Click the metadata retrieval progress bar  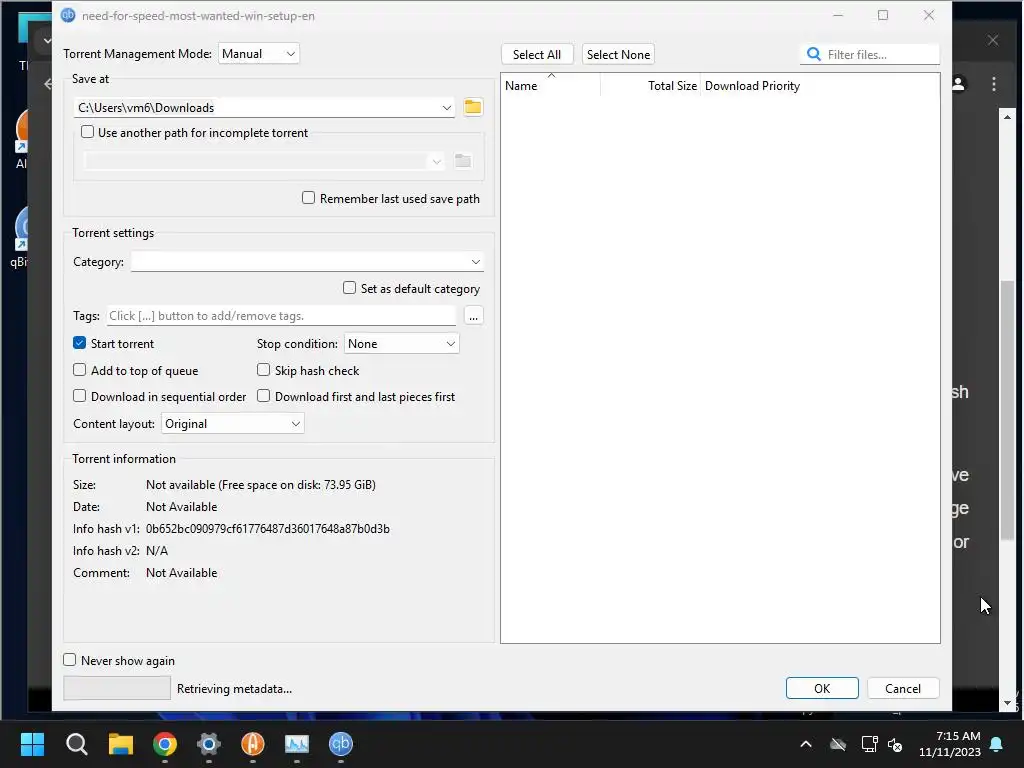(x=117, y=688)
